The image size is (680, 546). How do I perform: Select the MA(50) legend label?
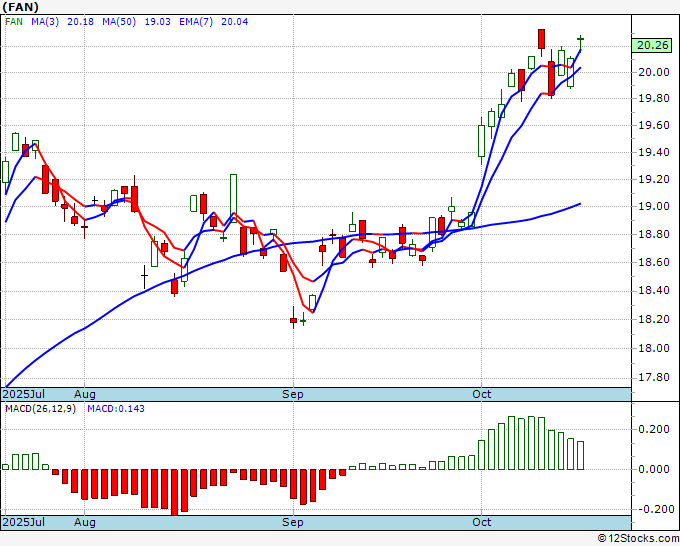[x=119, y=22]
